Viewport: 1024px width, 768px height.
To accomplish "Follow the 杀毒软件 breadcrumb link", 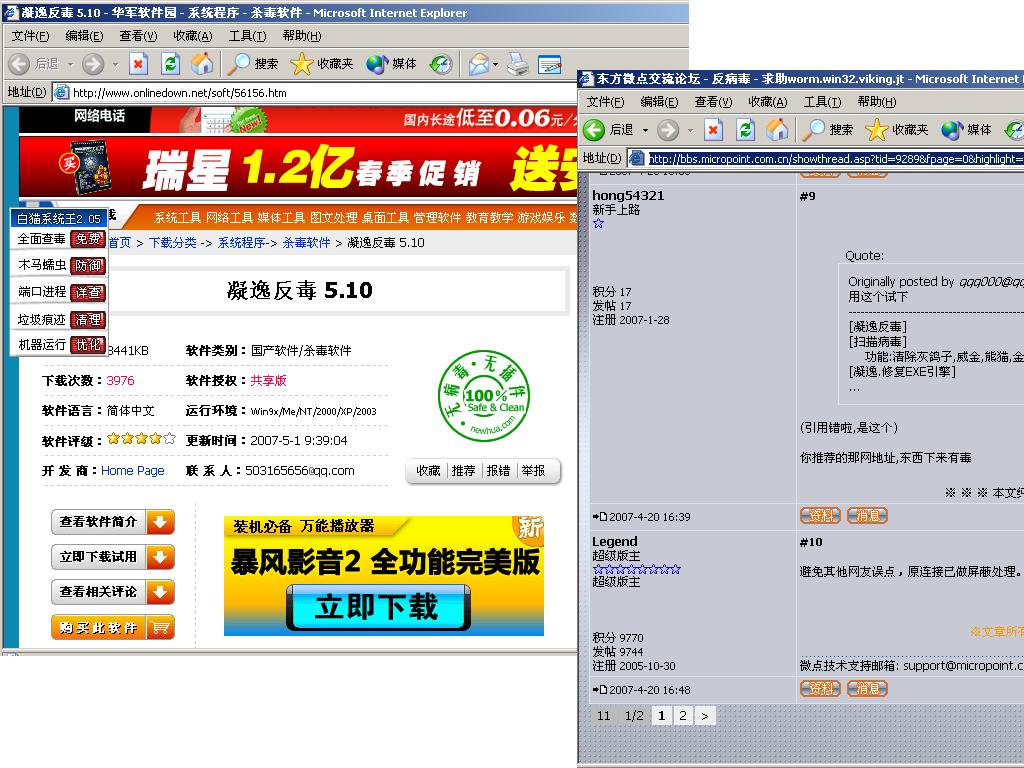I will (306, 243).
